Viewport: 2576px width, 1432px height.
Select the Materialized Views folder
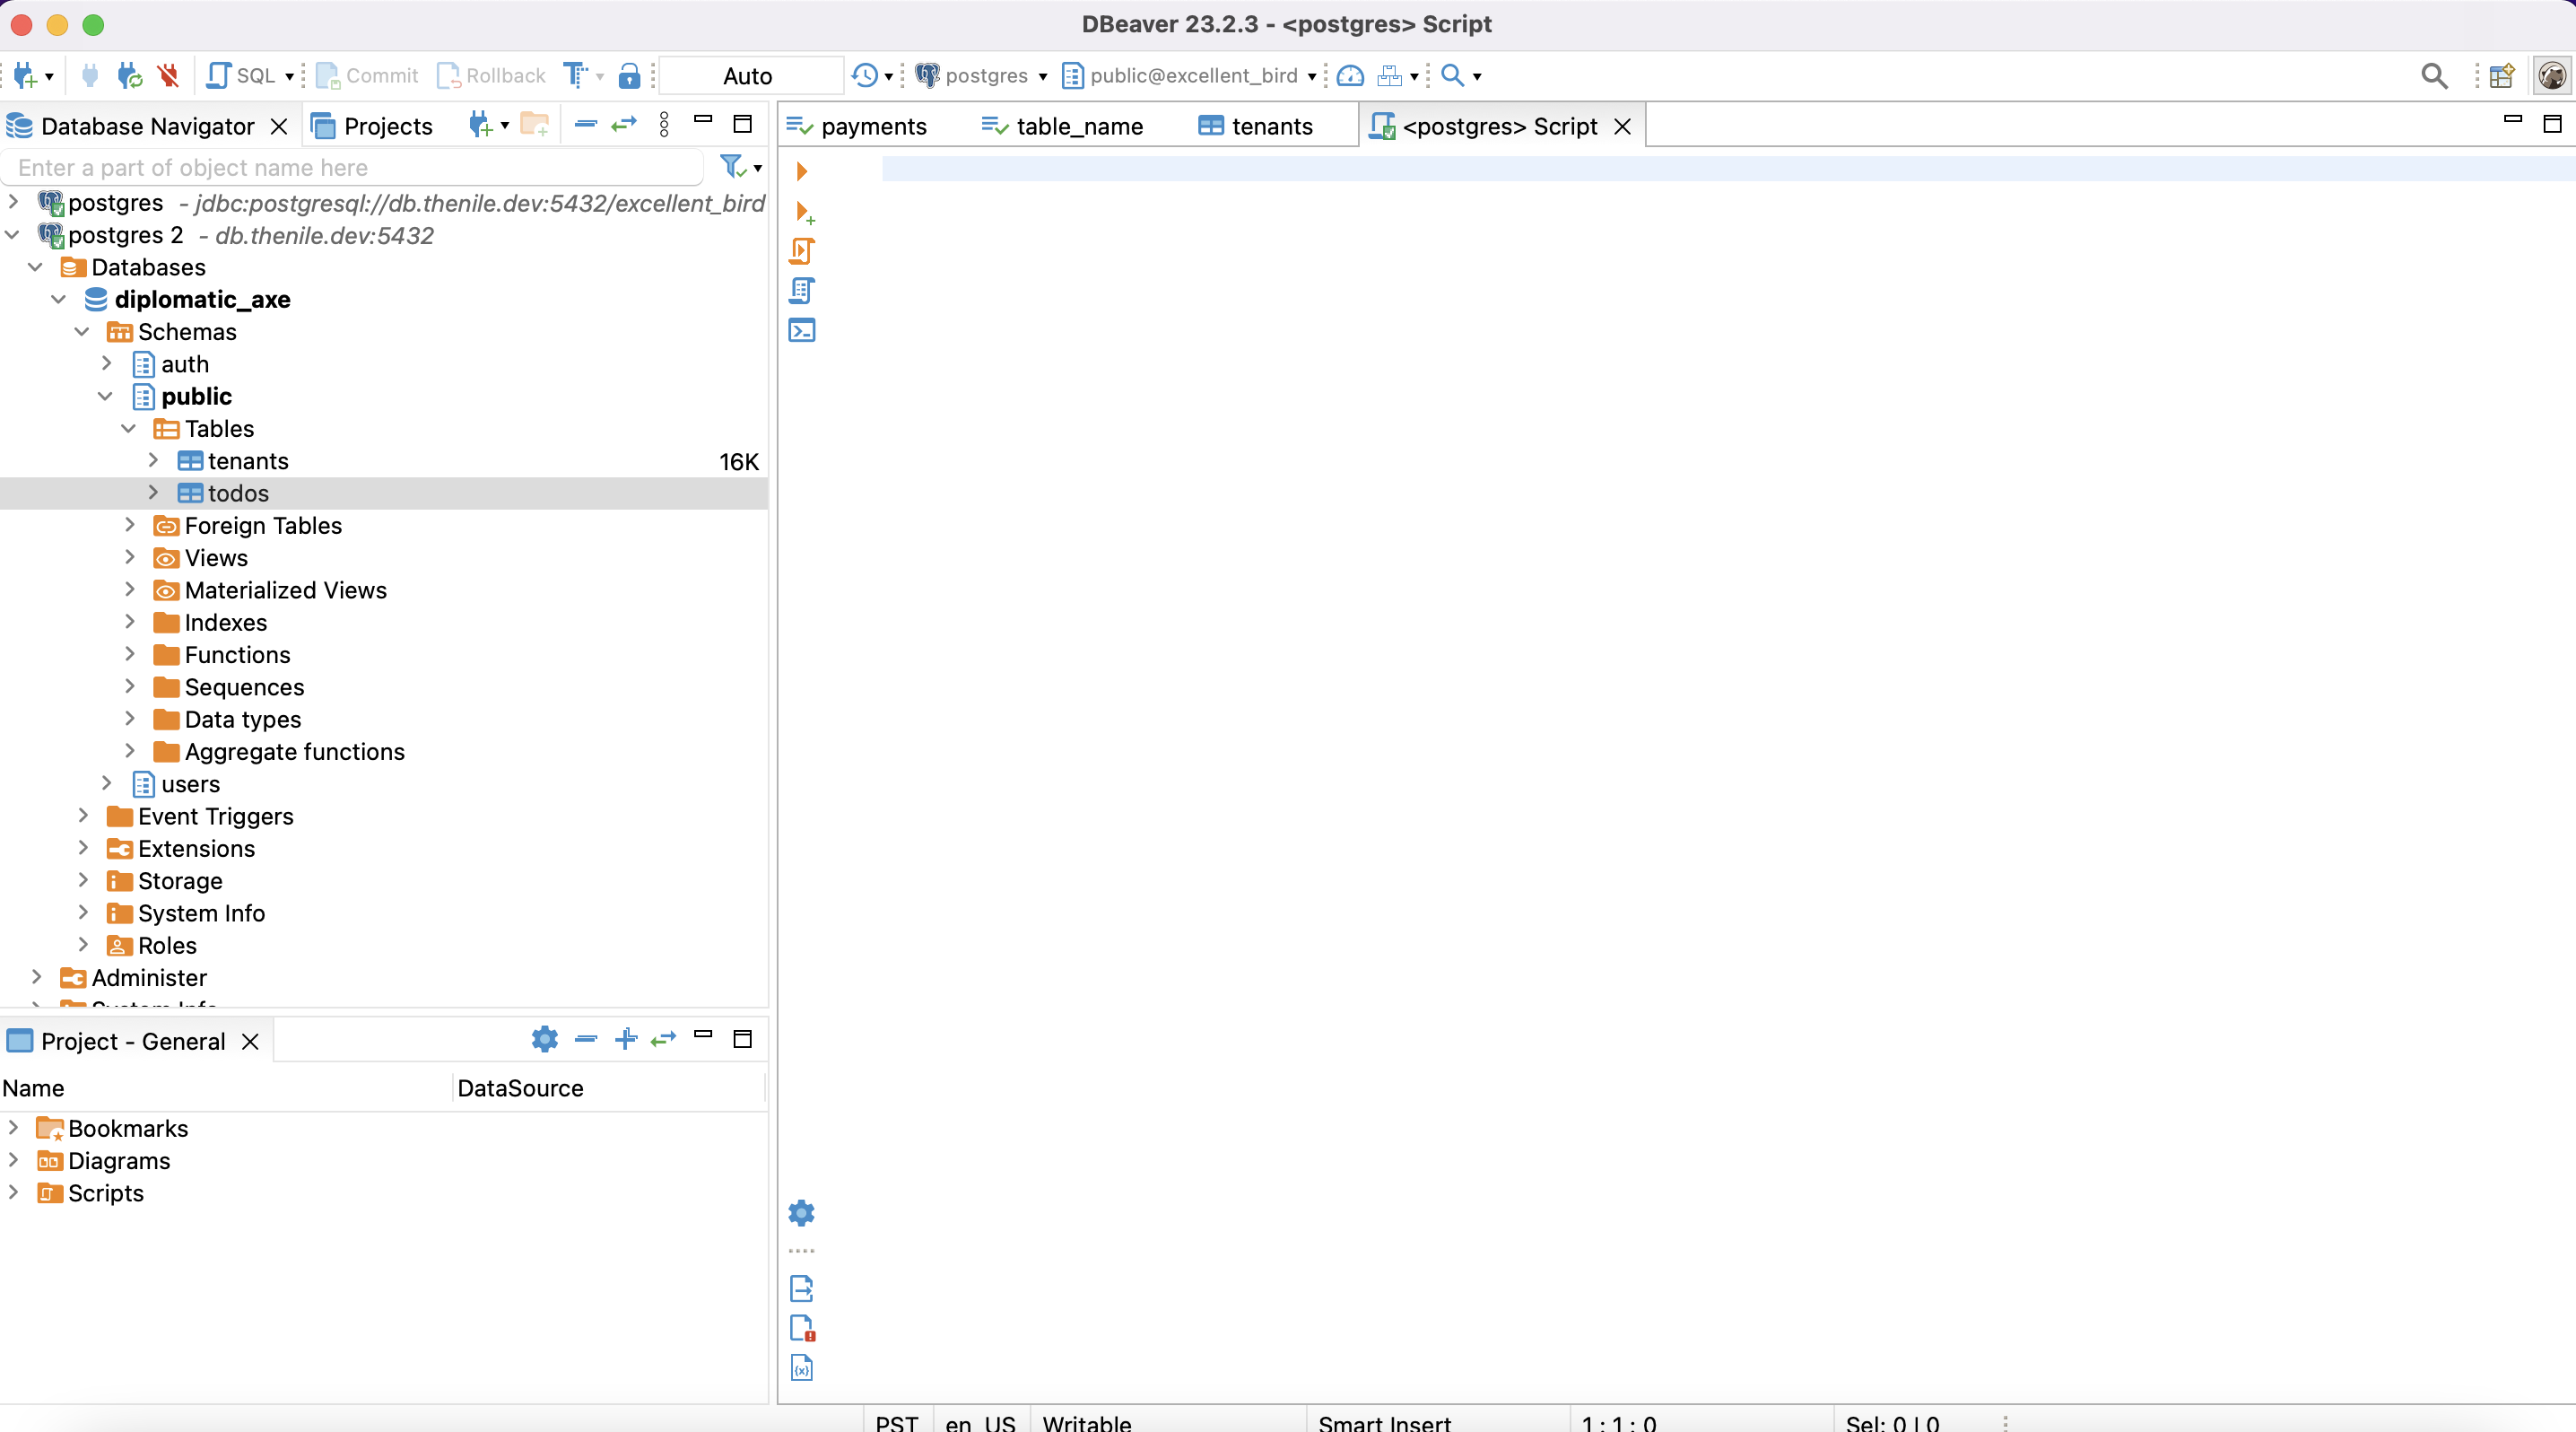click(285, 590)
